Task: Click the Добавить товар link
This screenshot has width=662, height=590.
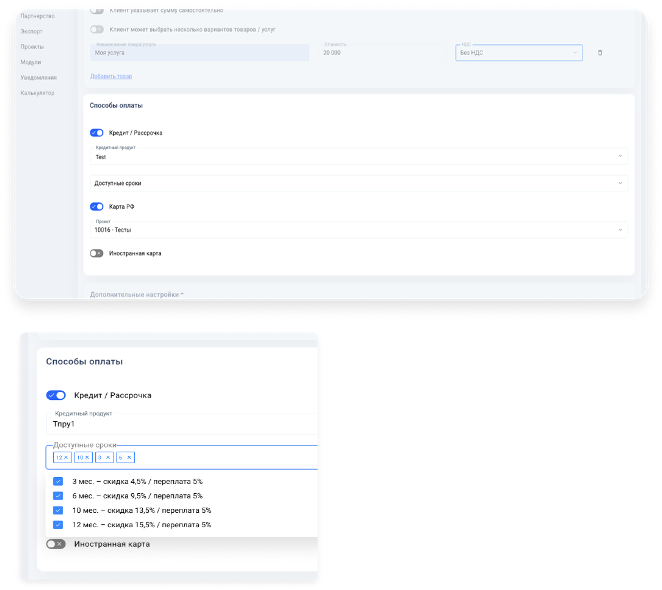Action: [111, 76]
